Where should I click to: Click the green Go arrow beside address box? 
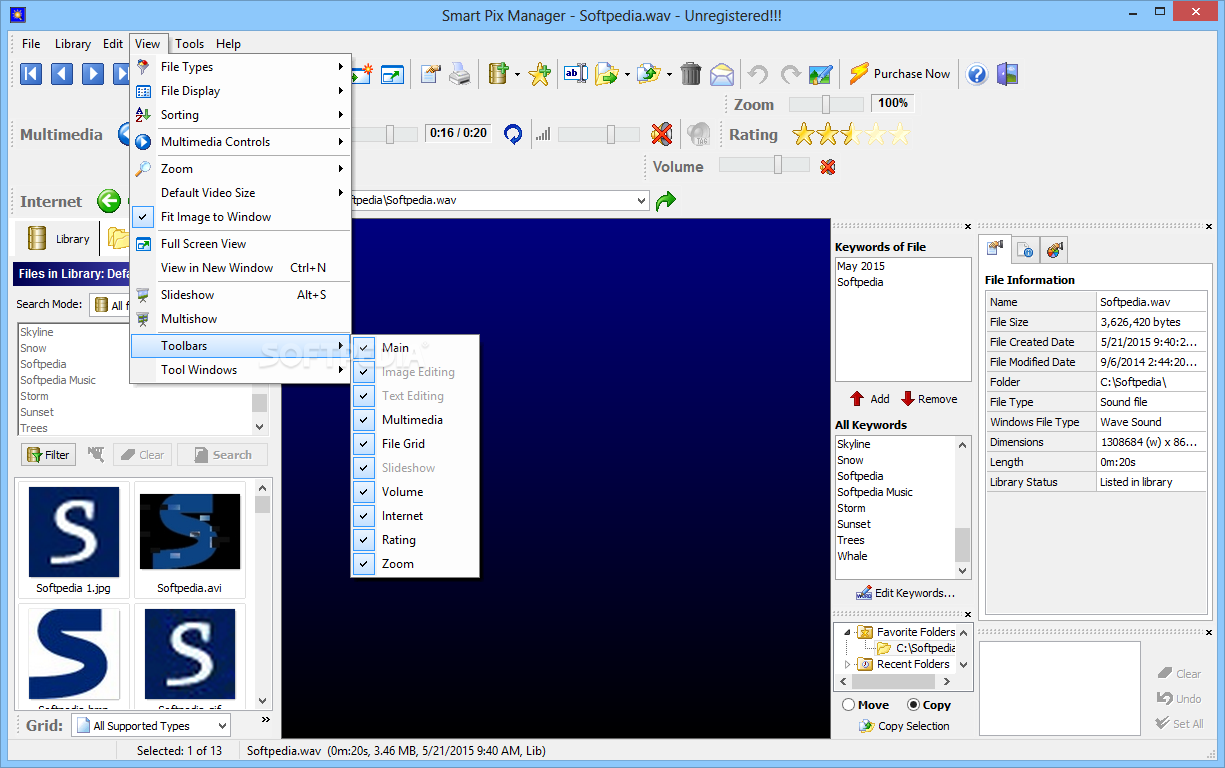[x=666, y=201]
